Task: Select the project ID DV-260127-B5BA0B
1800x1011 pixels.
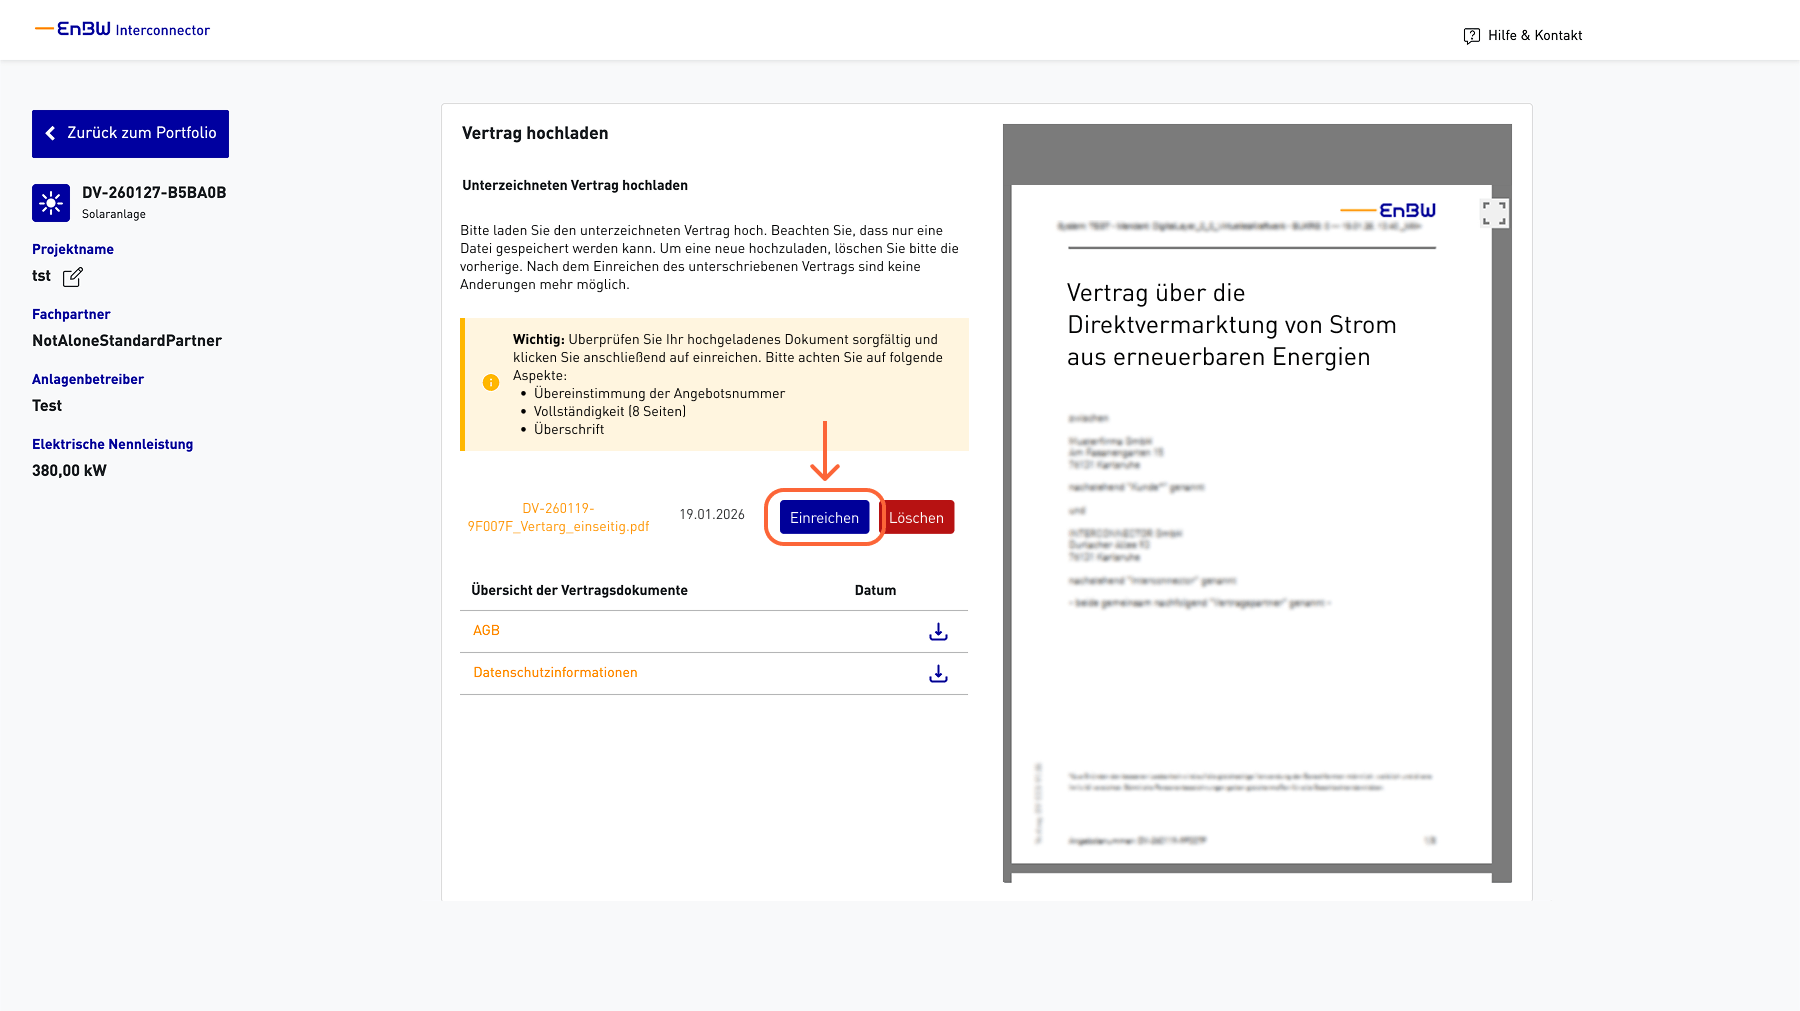Action: 154,192
